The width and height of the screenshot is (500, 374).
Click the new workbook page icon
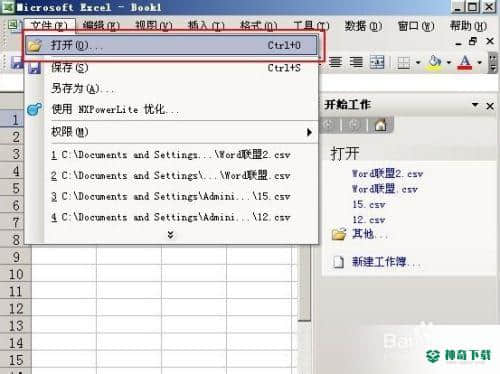(x=338, y=262)
